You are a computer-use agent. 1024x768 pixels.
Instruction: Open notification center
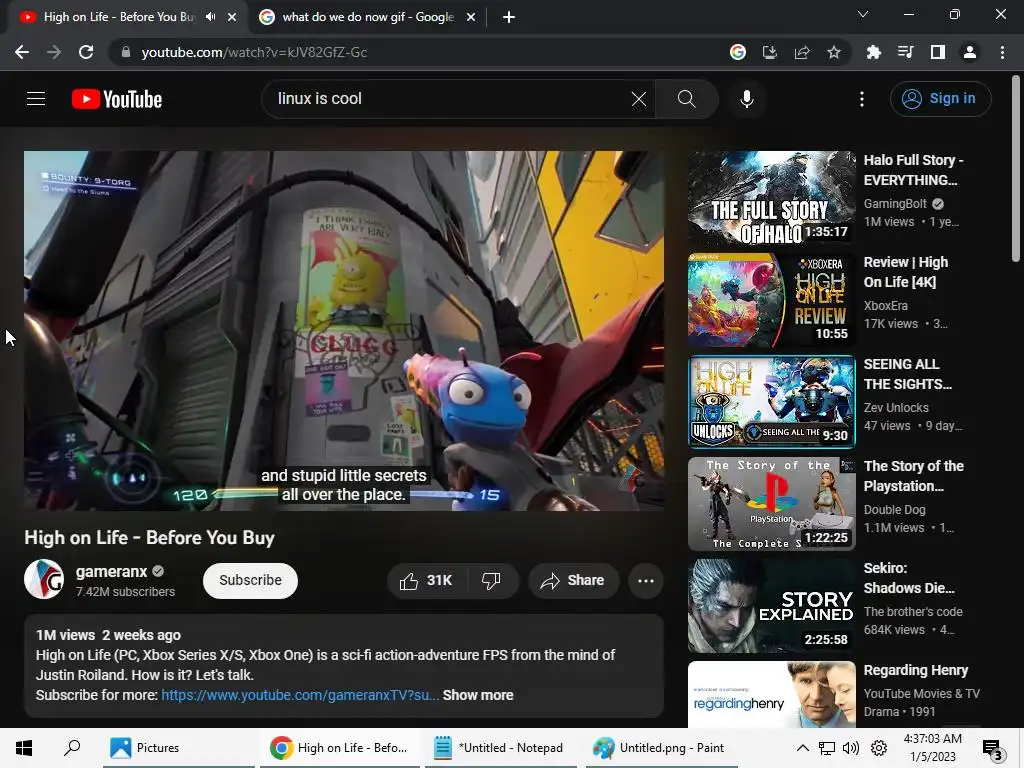click(x=993, y=749)
